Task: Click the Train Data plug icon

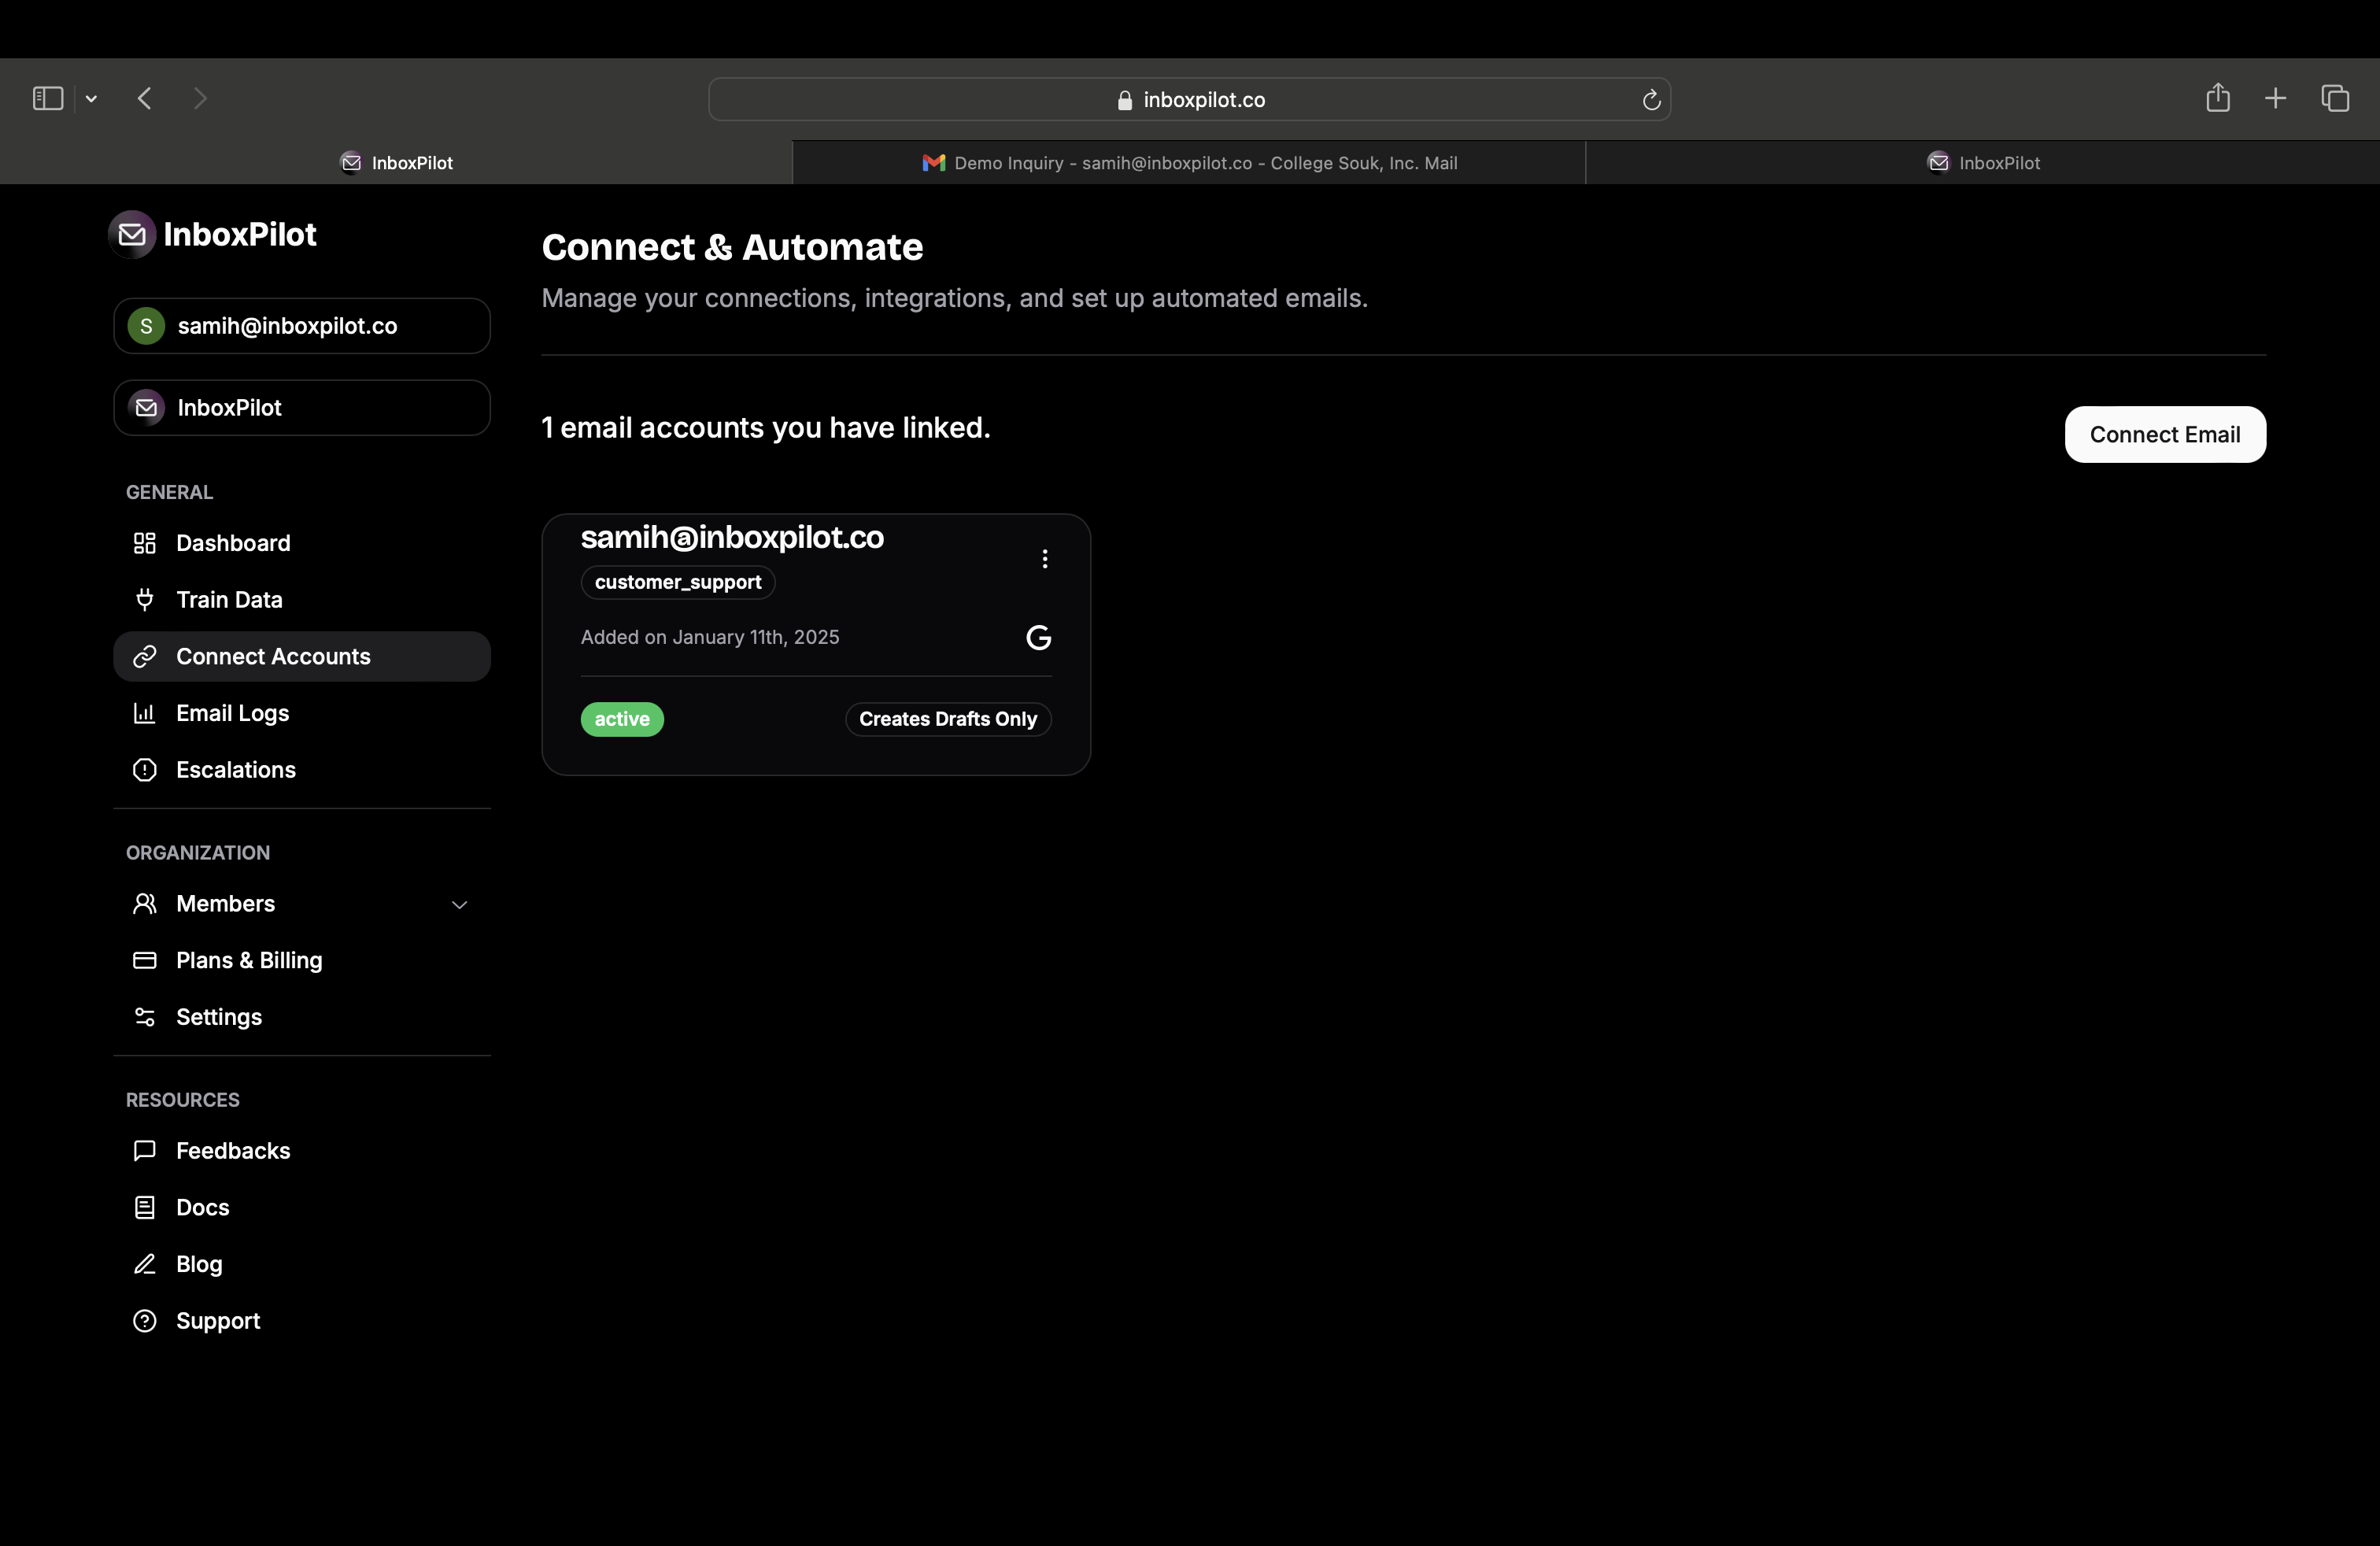Action: pos(145,600)
